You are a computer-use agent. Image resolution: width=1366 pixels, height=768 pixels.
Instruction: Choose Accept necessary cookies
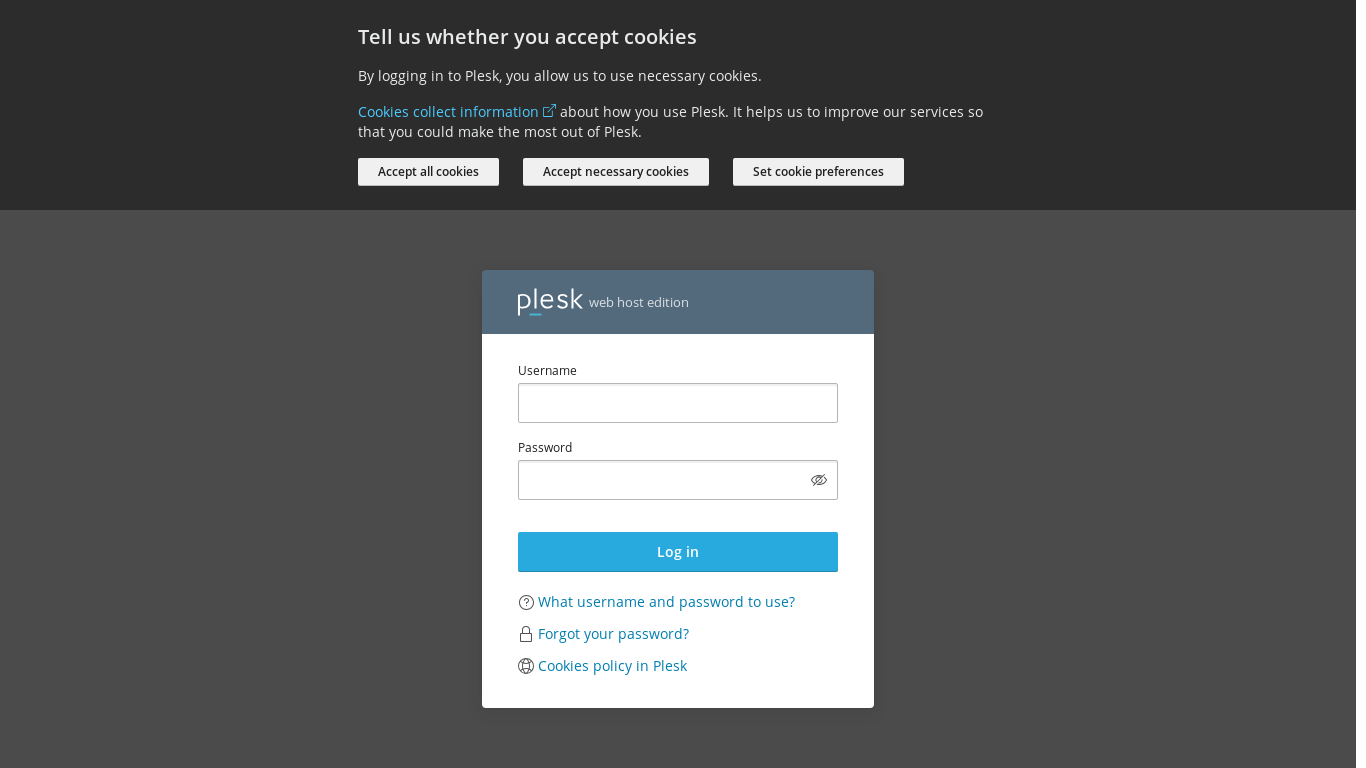(616, 172)
